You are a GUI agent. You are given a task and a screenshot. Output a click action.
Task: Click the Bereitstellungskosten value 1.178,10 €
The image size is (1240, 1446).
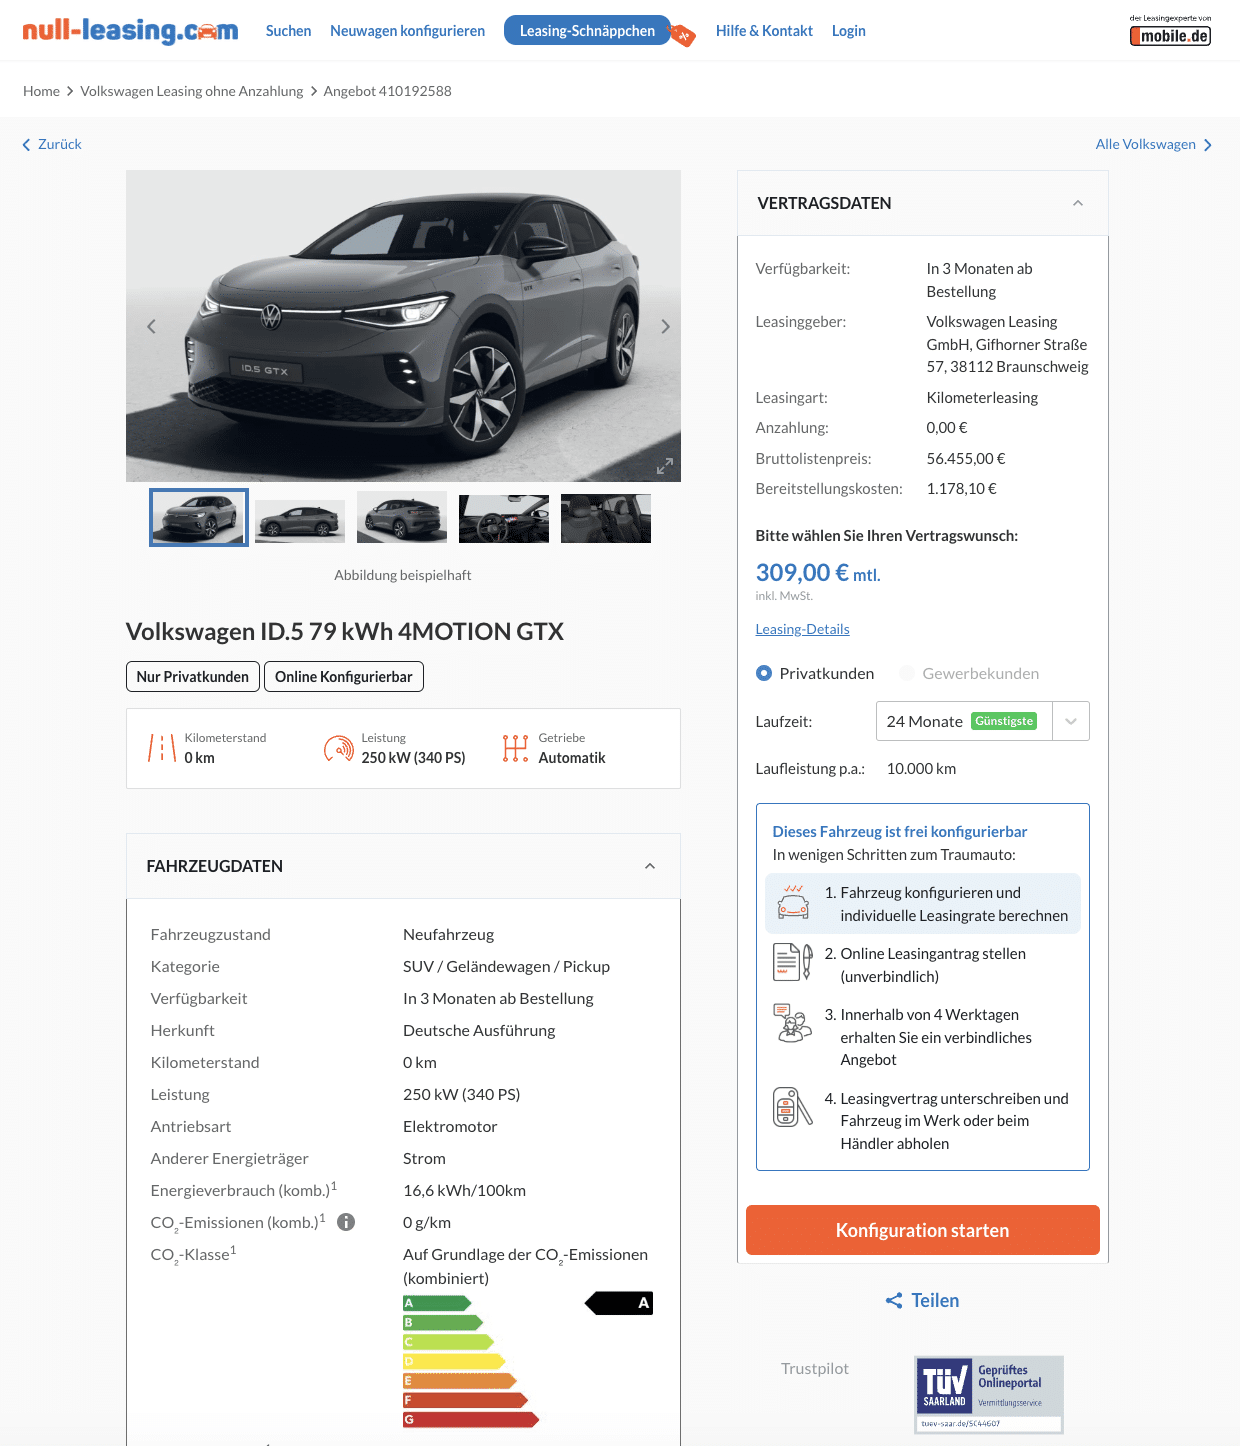(961, 489)
